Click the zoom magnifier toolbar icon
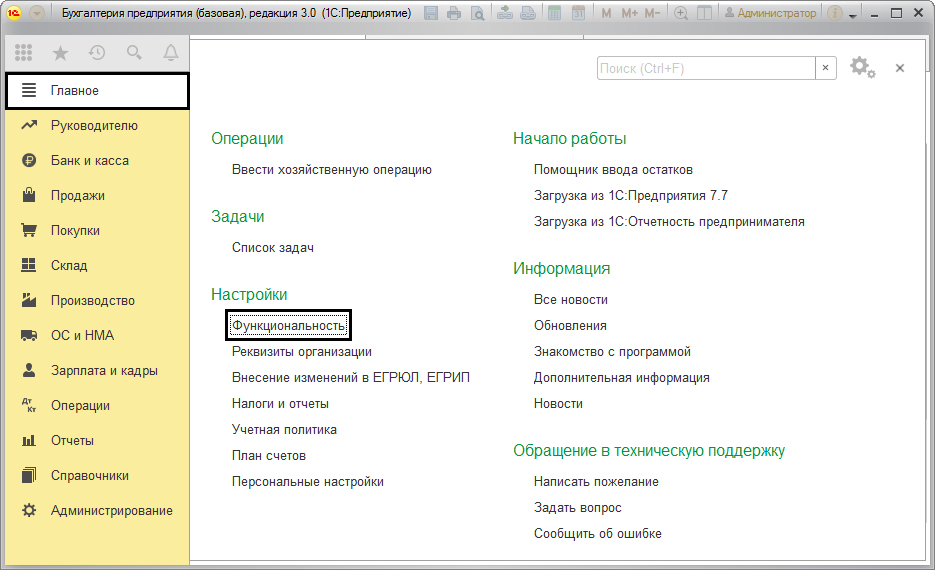 tap(681, 13)
